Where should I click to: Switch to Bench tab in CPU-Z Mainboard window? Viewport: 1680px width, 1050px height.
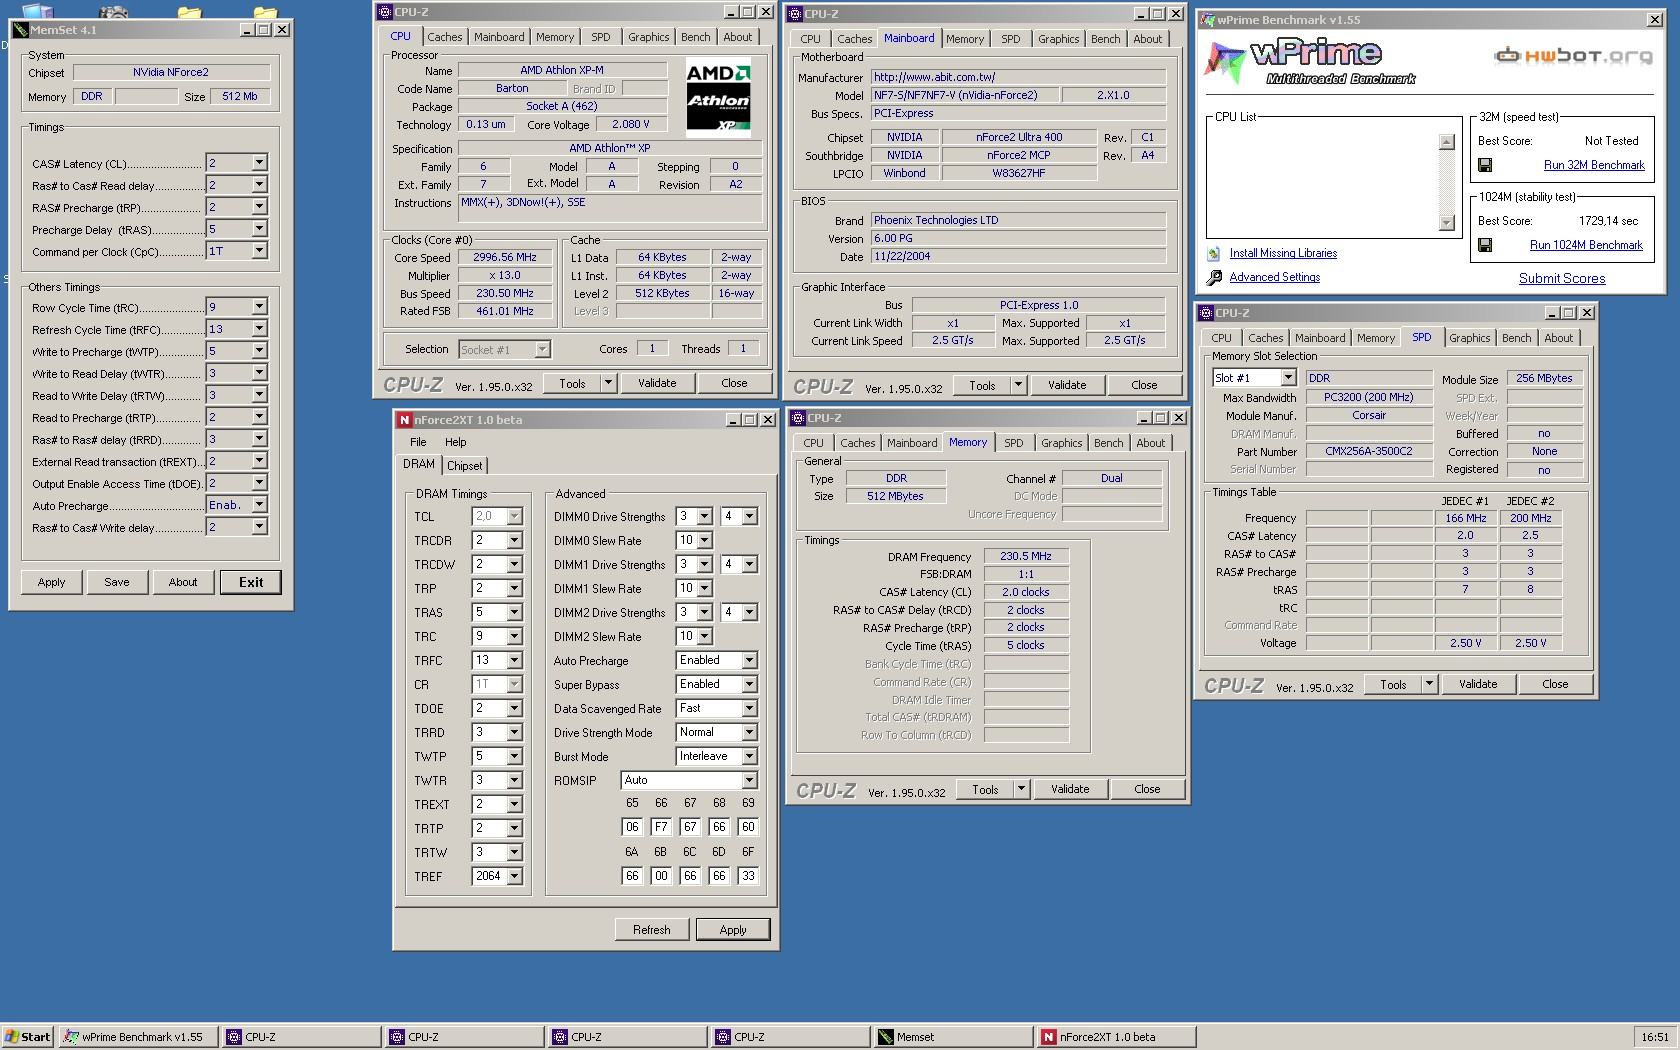1105,39
